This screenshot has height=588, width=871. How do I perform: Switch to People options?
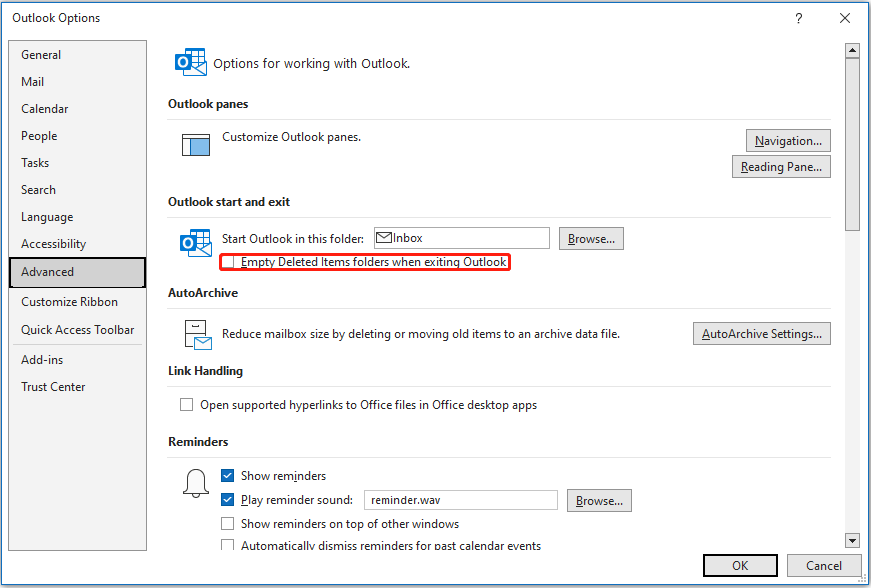78,136
